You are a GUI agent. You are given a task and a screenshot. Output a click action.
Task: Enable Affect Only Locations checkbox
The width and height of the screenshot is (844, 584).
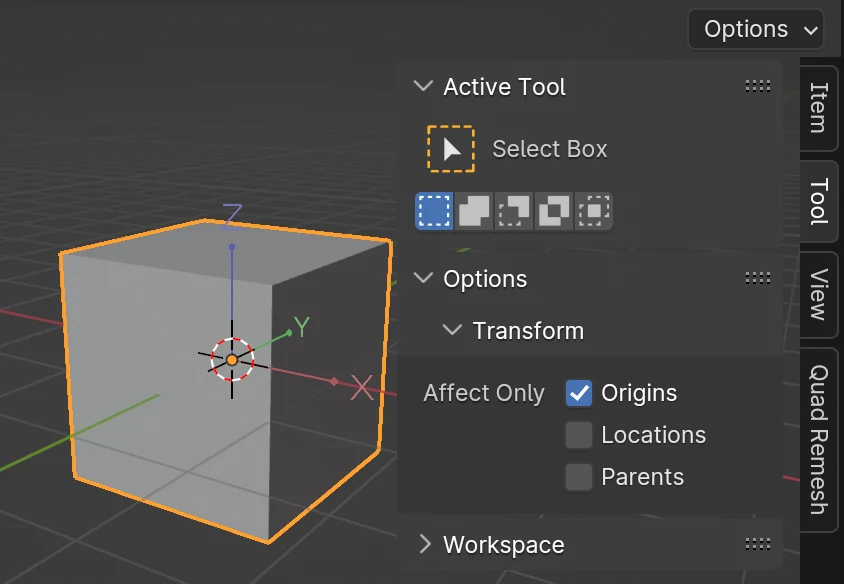click(579, 436)
